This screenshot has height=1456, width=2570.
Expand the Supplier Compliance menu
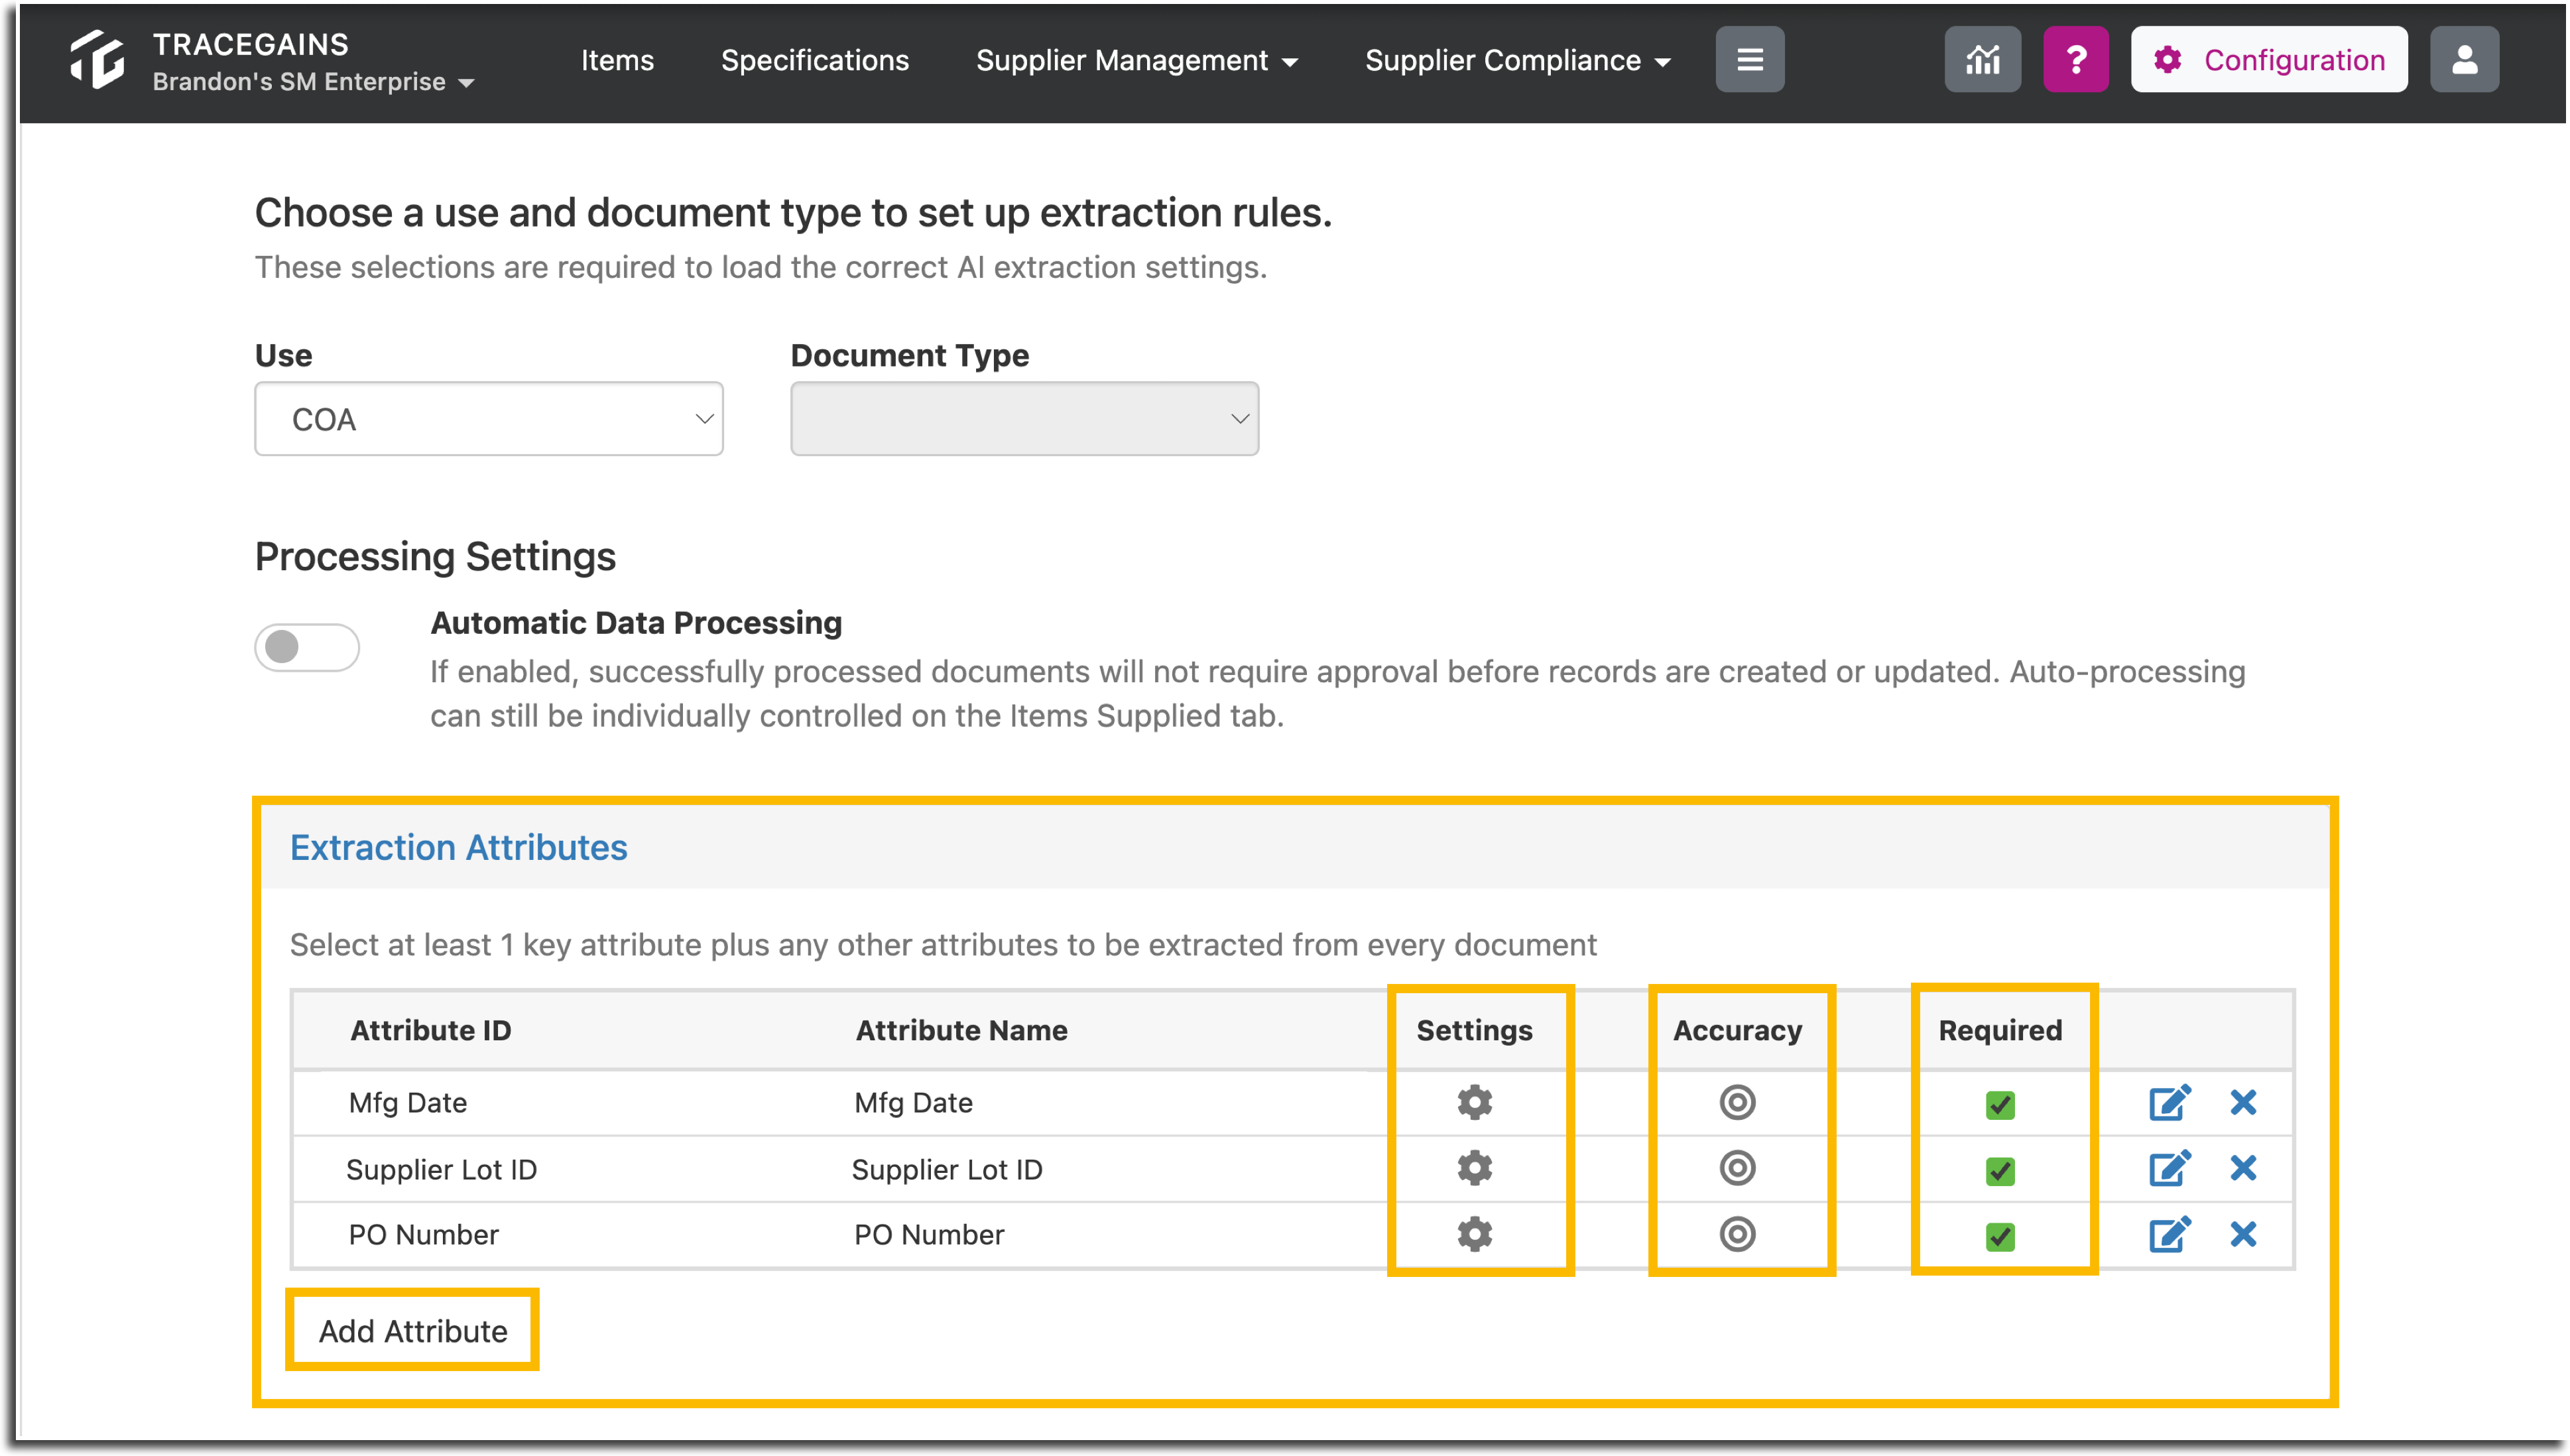click(1517, 60)
